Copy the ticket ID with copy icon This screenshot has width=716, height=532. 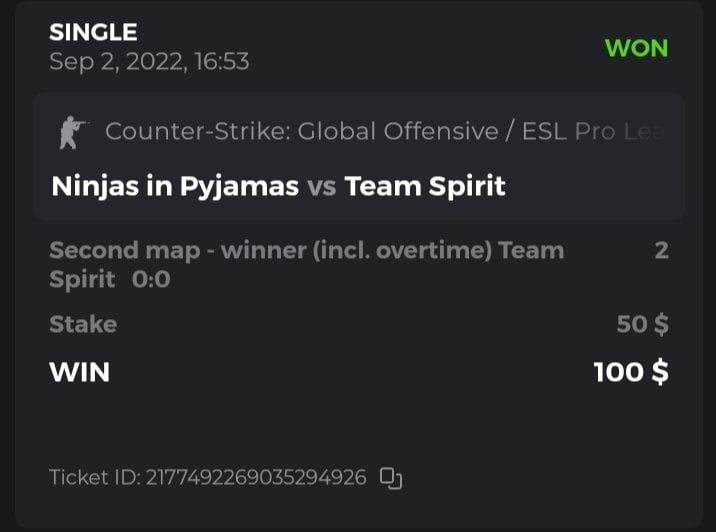point(391,478)
